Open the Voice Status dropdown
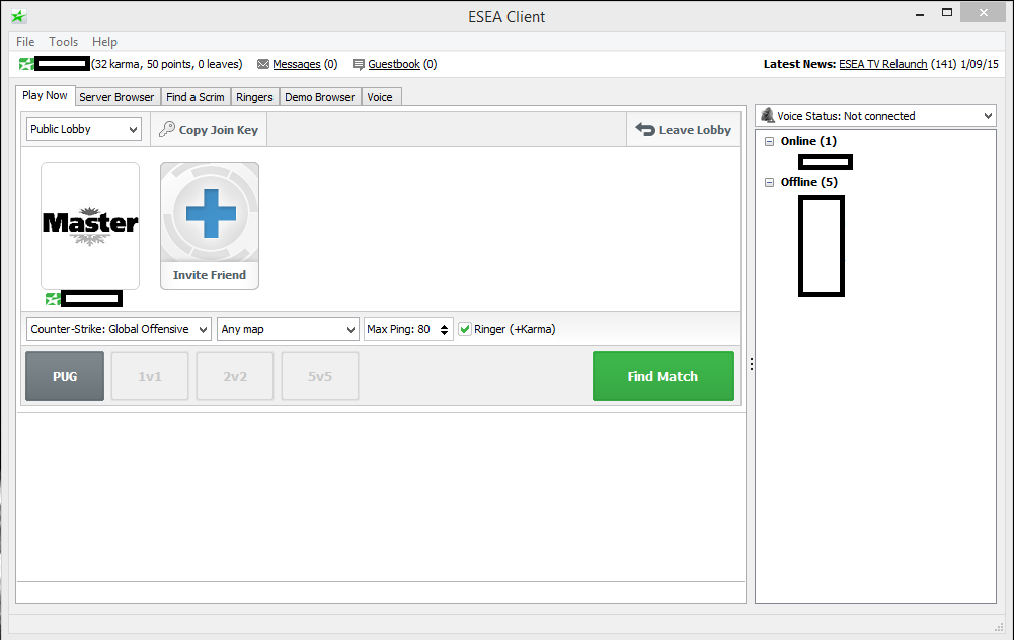Viewport: 1014px width, 640px height. tap(876, 116)
